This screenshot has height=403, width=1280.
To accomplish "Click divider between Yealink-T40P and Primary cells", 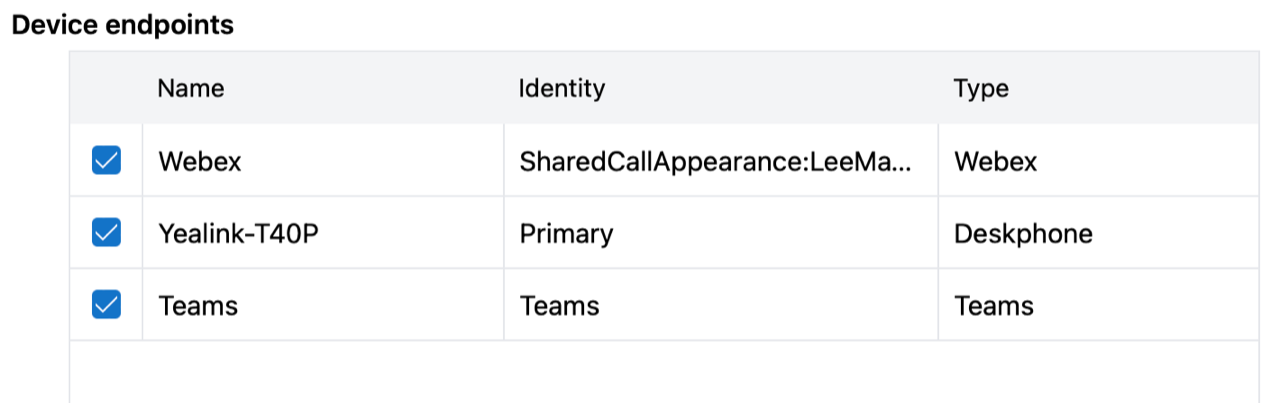I will (x=504, y=233).
